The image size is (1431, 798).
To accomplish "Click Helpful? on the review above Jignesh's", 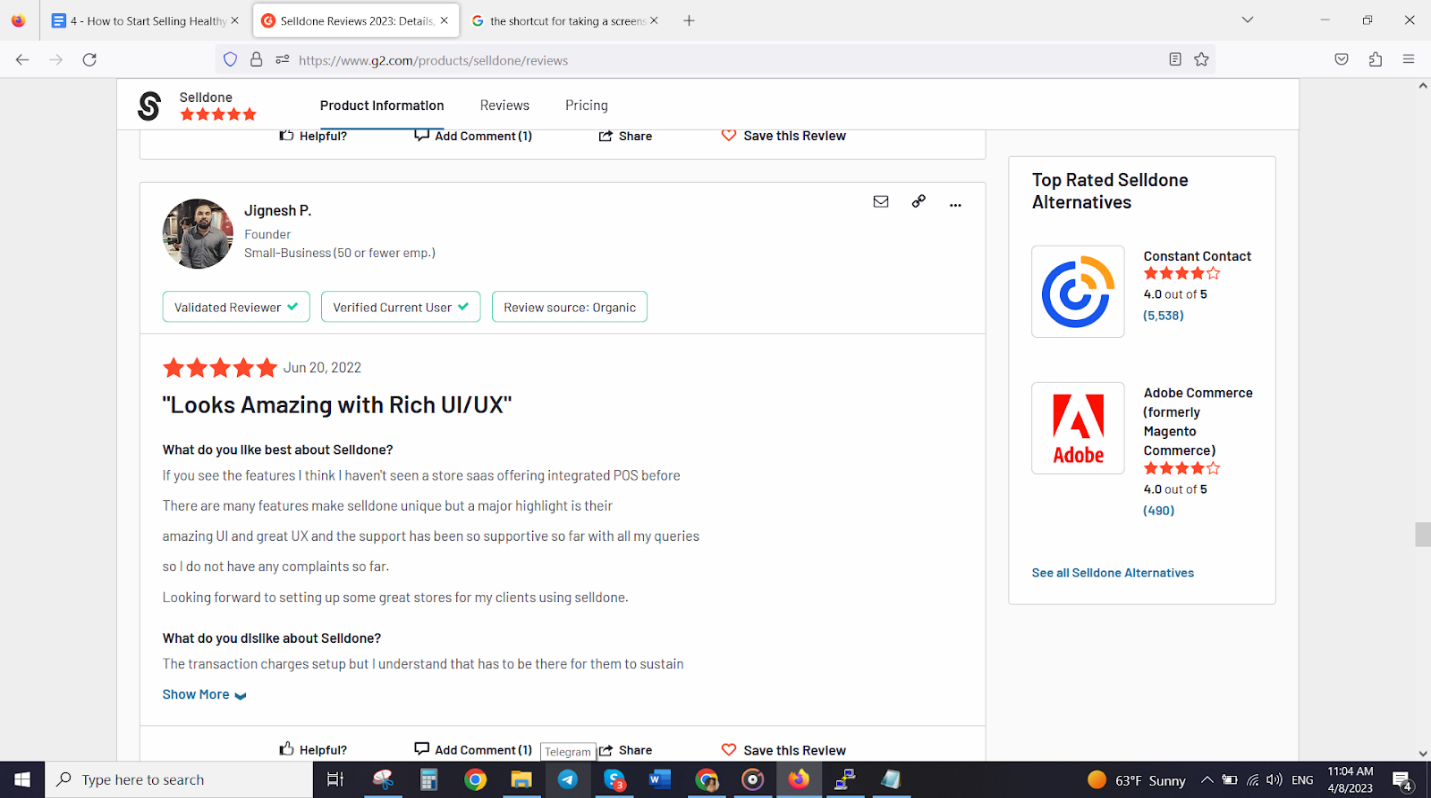I will pyautogui.click(x=313, y=136).
